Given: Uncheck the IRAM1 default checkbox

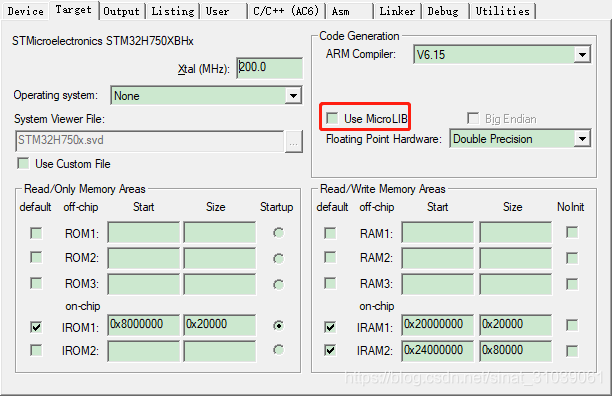Looking at the screenshot, I should pos(330,327).
